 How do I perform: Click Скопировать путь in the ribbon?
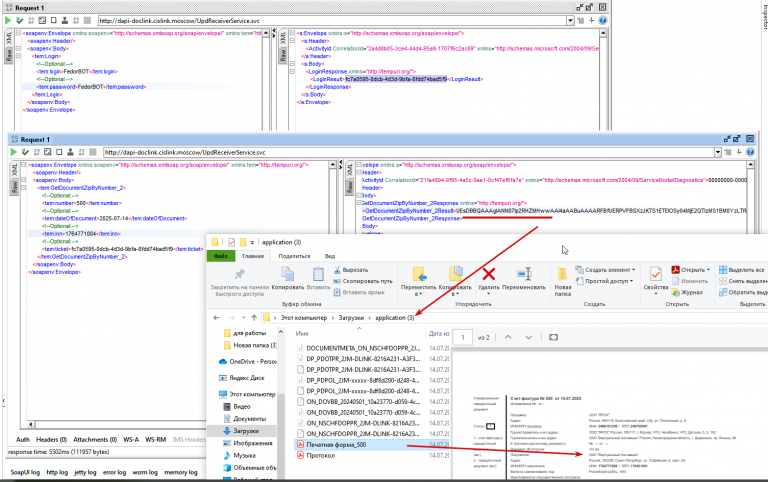click(x=363, y=281)
